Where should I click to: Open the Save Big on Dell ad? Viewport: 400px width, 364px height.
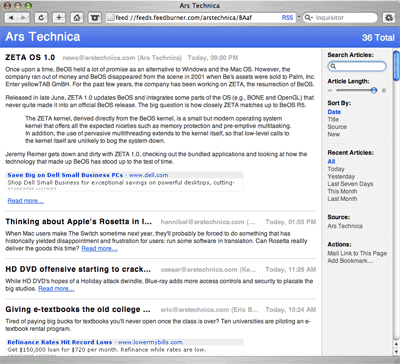[65, 175]
